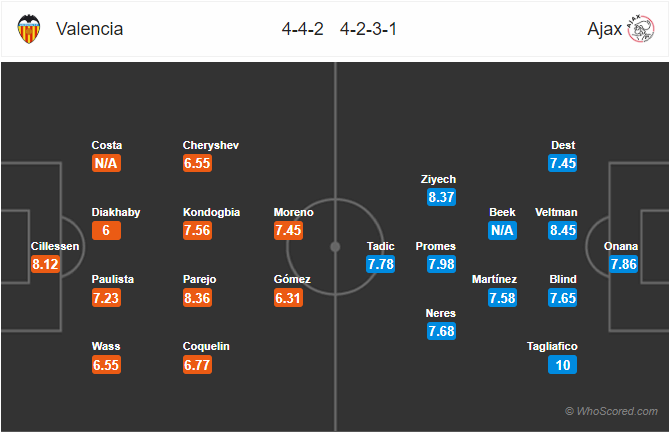Open the Ajax team name
The height and width of the screenshot is (432, 670).
(x=601, y=29)
